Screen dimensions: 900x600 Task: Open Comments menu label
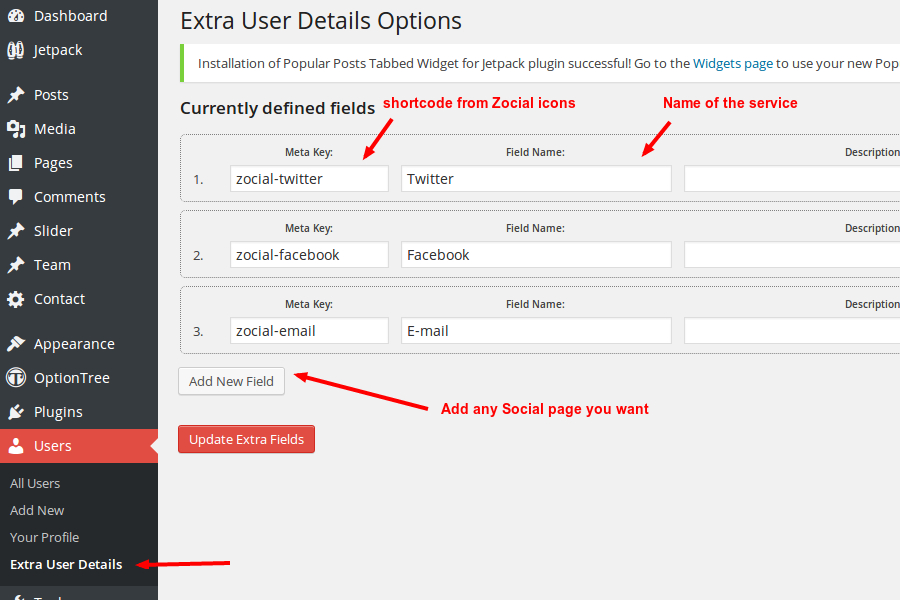click(69, 197)
